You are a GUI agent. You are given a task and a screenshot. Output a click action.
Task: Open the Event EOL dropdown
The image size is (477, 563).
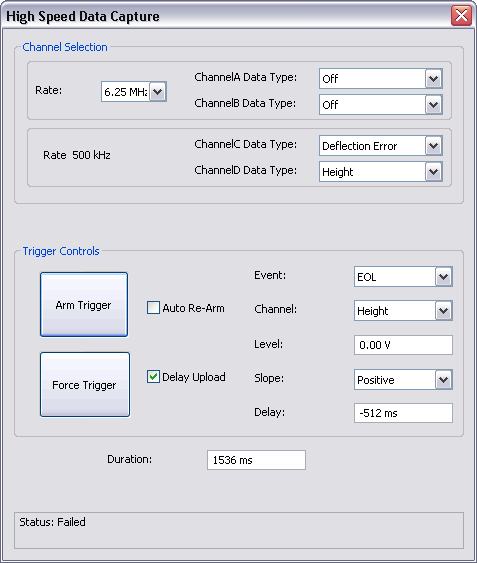pyautogui.click(x=403, y=277)
